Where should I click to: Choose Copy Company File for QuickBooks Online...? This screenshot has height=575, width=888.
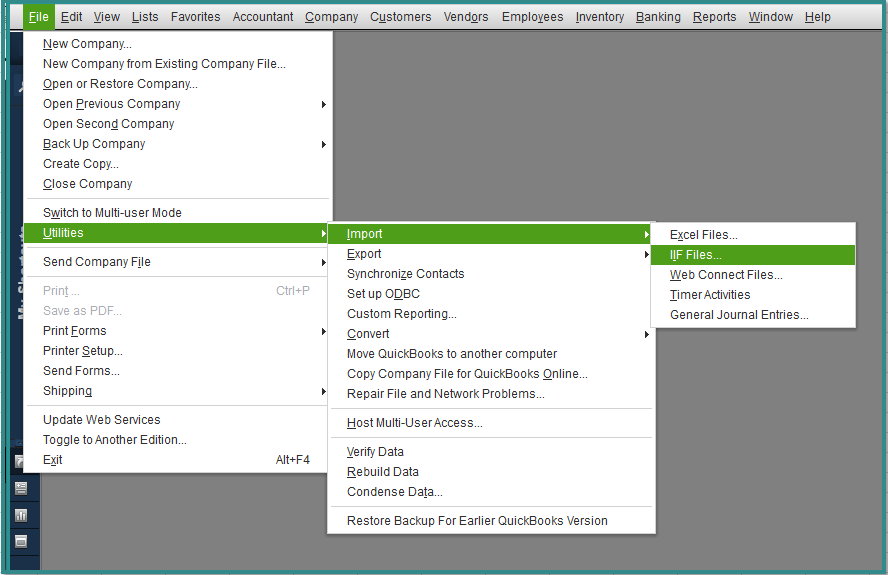[x=467, y=374]
